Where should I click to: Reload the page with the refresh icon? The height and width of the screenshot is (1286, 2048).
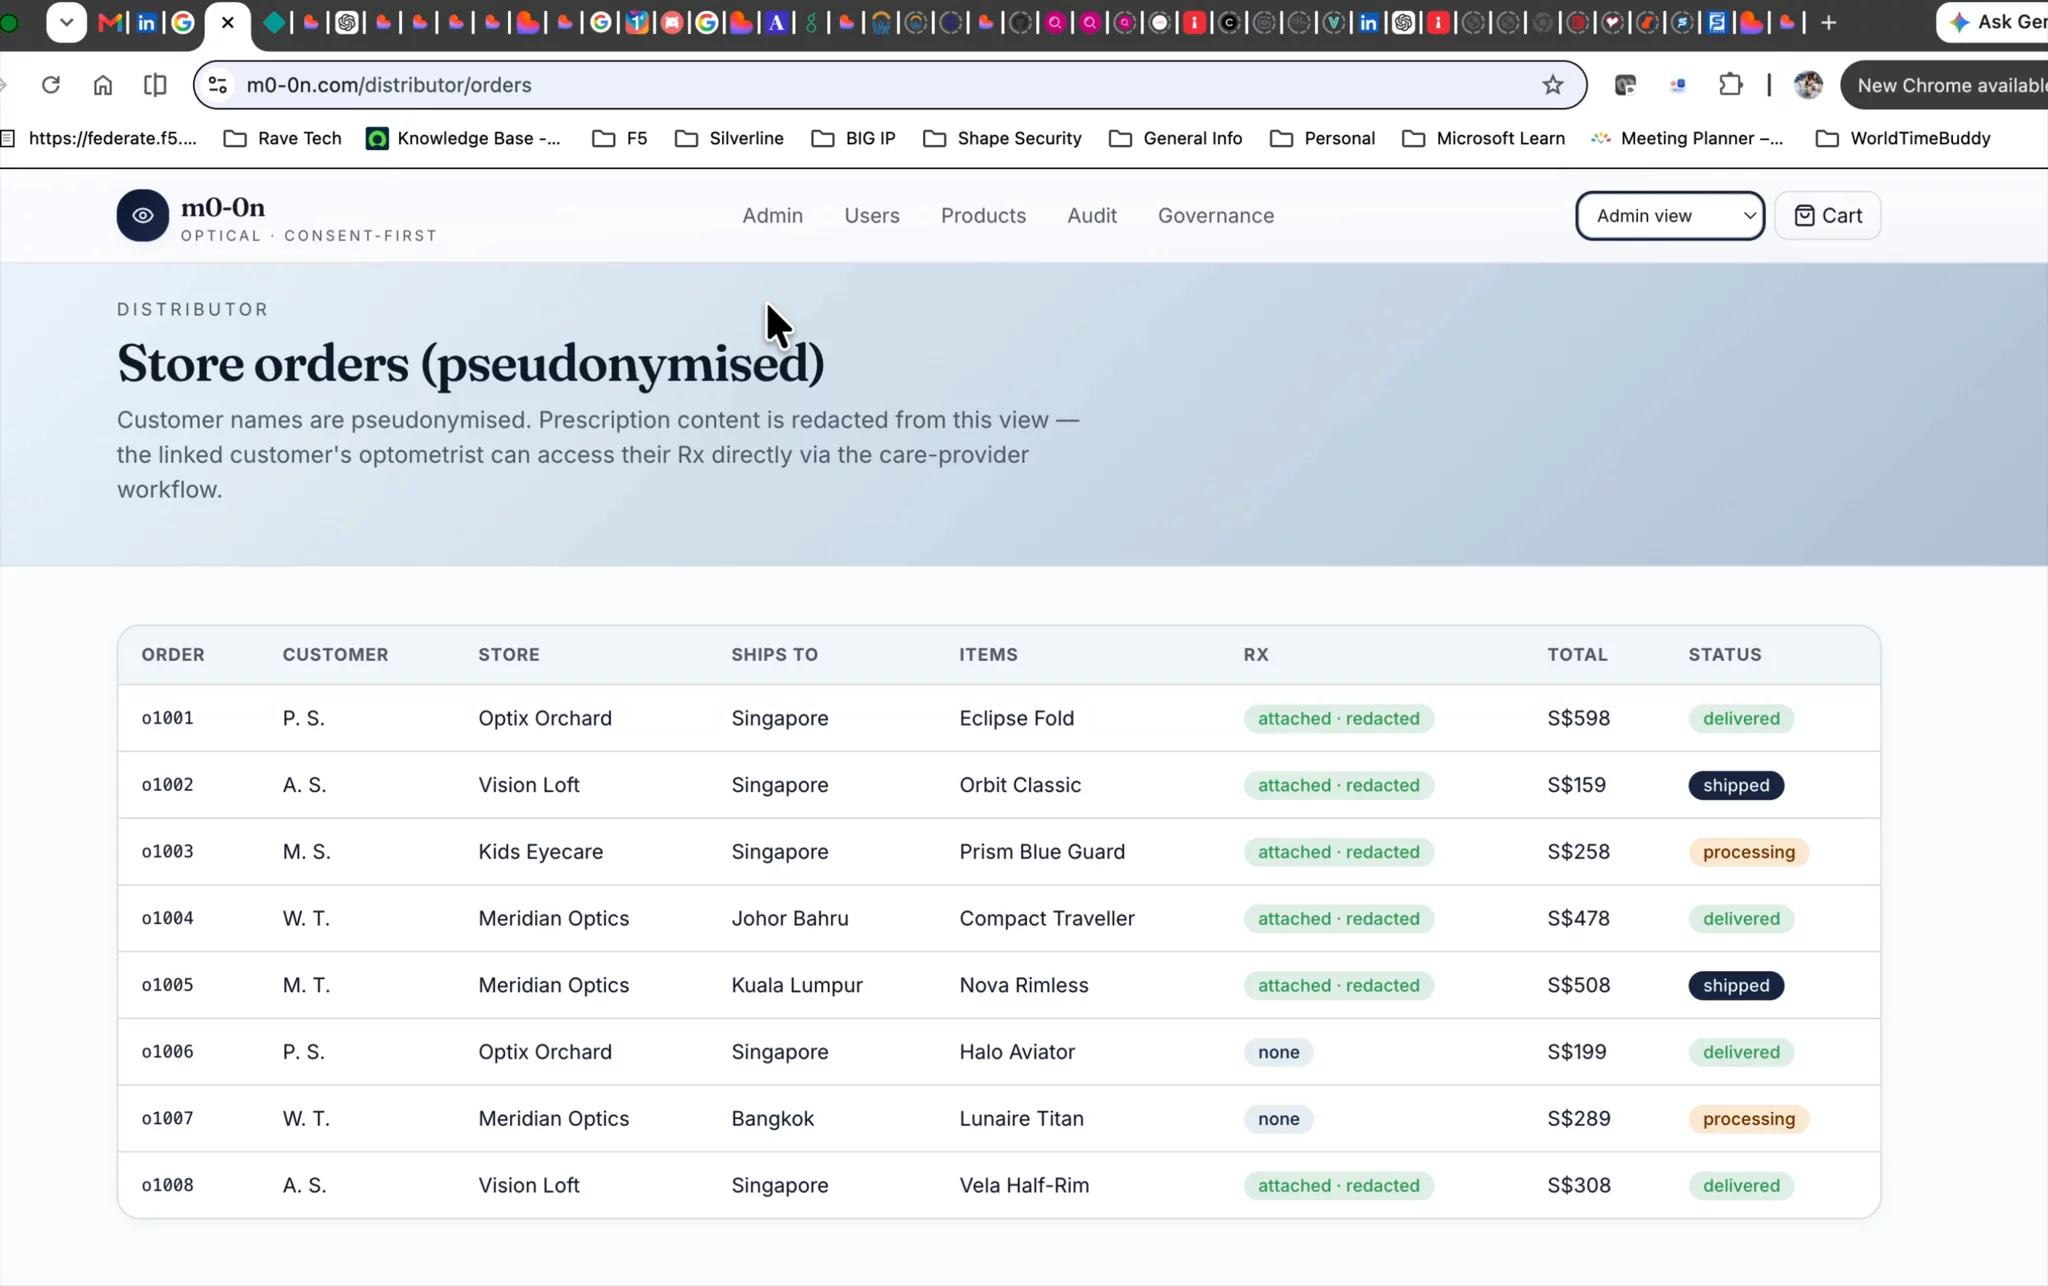click(x=51, y=85)
